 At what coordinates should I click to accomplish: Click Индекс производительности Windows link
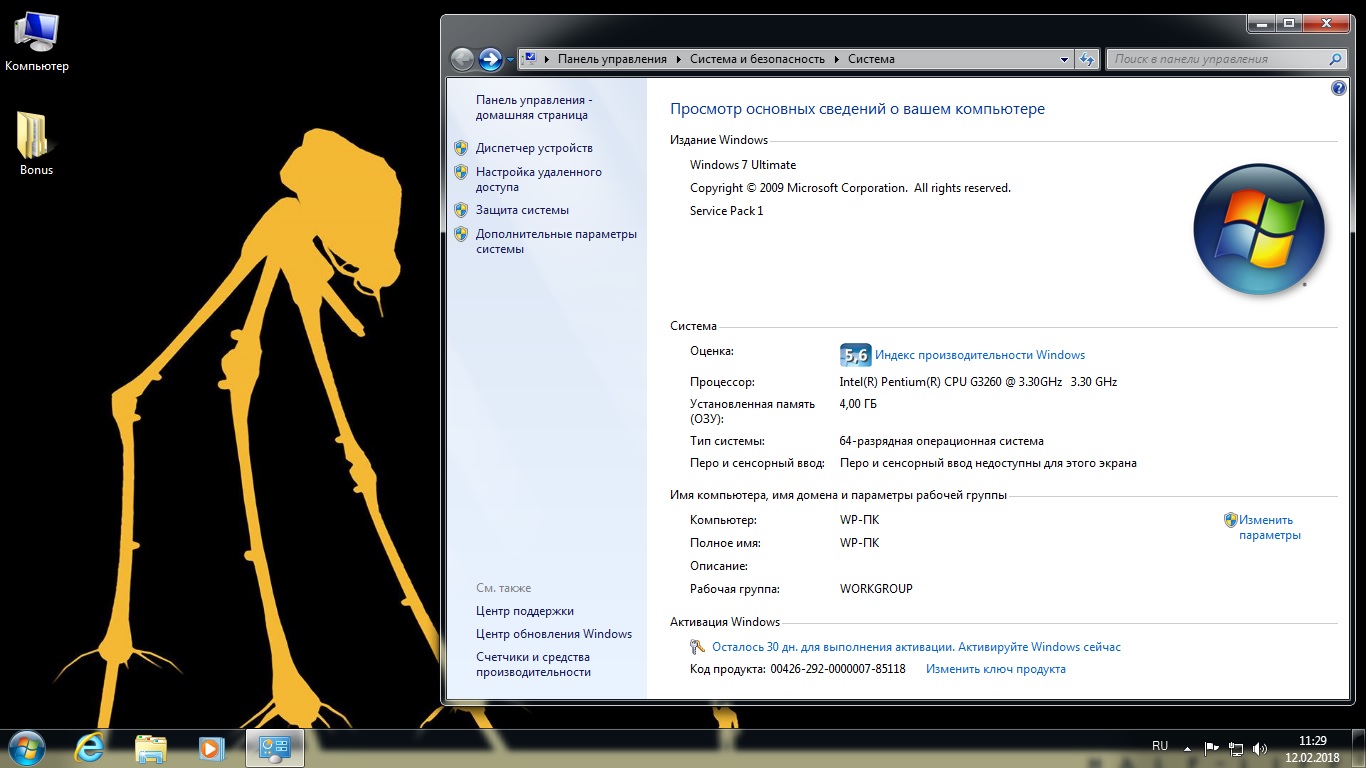pyautogui.click(x=979, y=355)
